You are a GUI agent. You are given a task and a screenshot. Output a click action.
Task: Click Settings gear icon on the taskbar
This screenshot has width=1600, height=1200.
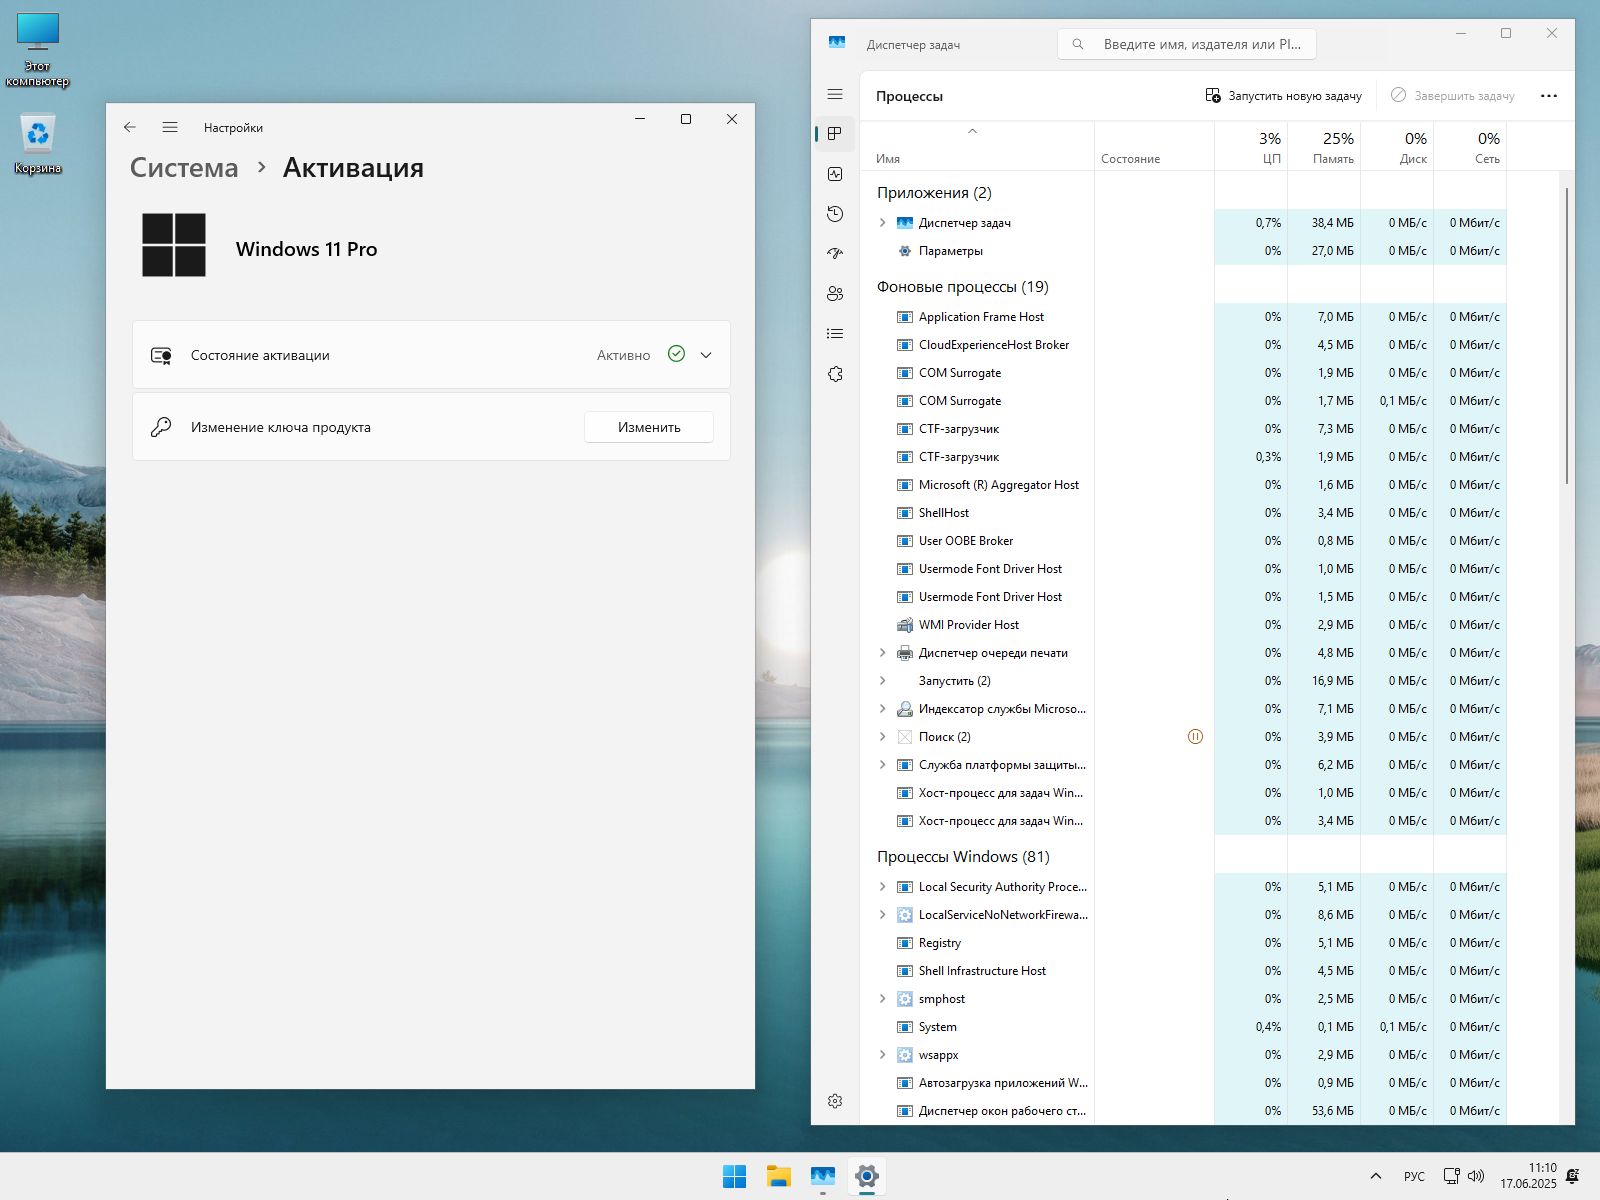click(867, 1177)
